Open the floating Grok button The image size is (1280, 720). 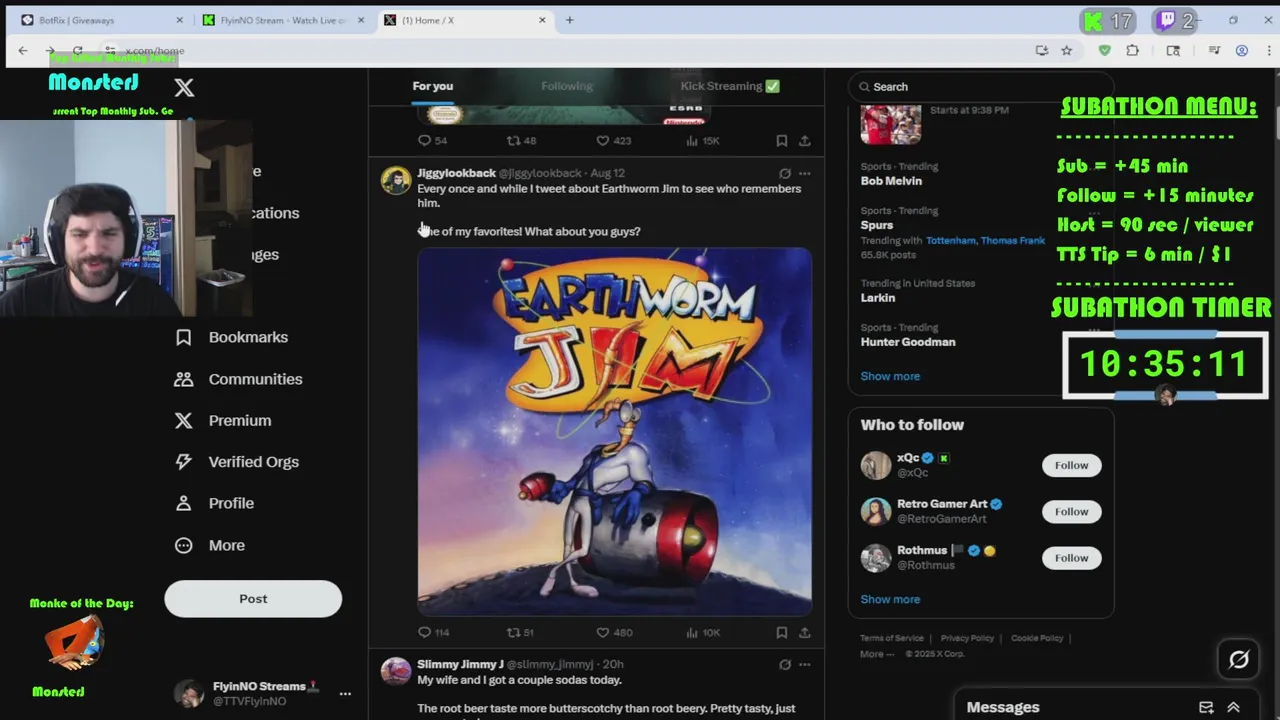coord(1239,659)
